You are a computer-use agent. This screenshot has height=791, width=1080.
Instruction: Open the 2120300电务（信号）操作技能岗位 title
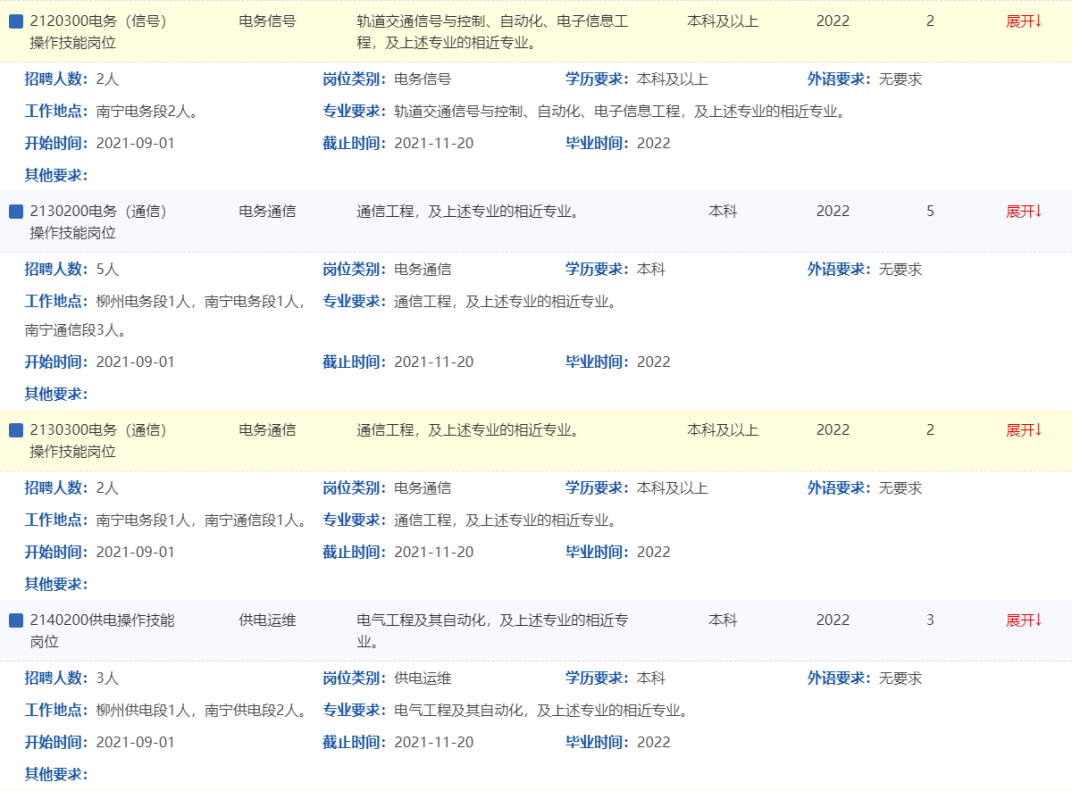(98, 31)
